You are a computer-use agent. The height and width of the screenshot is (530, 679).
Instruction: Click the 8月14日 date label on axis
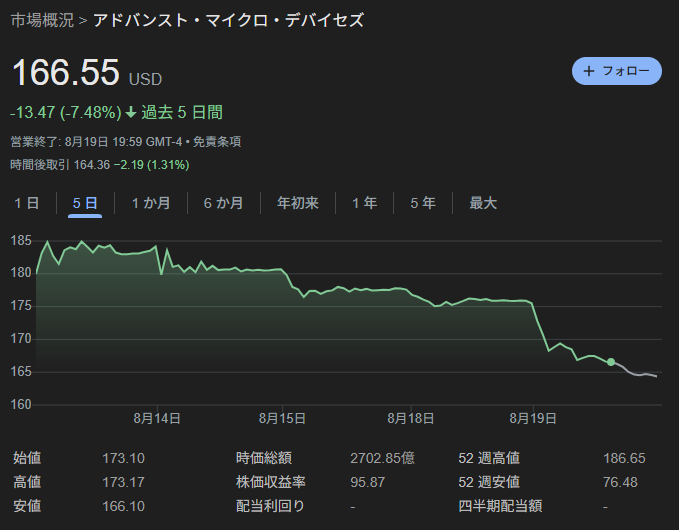tap(157, 419)
